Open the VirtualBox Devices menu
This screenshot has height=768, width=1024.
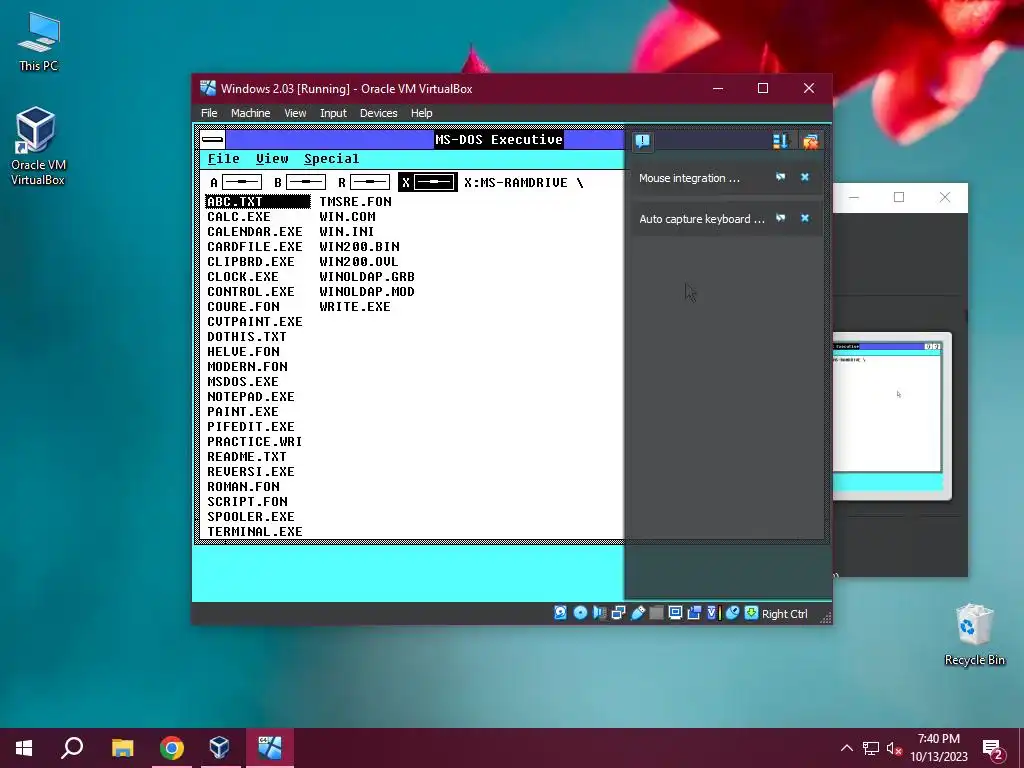coord(378,113)
